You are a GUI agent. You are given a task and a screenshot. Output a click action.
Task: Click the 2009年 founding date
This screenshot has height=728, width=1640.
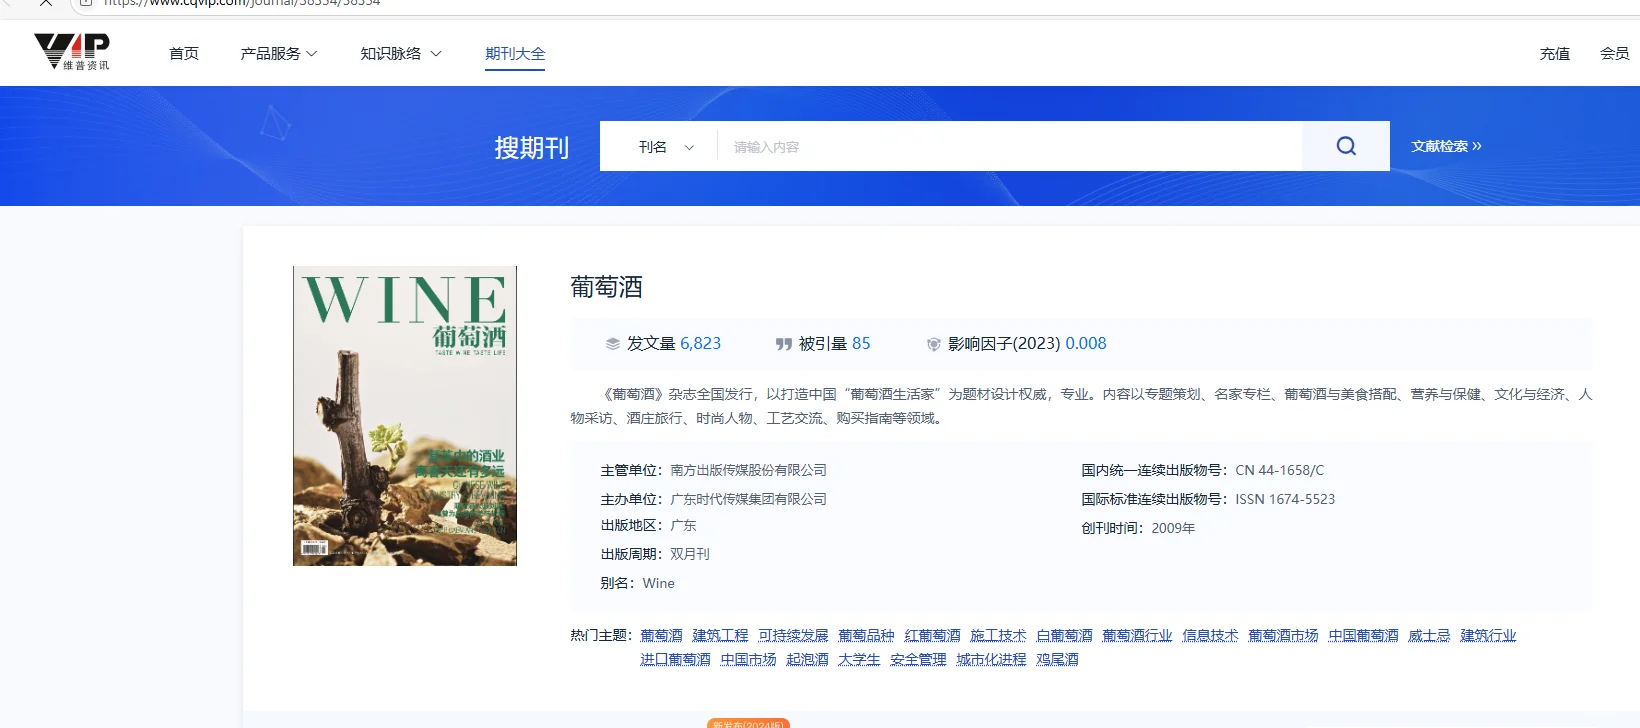click(x=1173, y=528)
